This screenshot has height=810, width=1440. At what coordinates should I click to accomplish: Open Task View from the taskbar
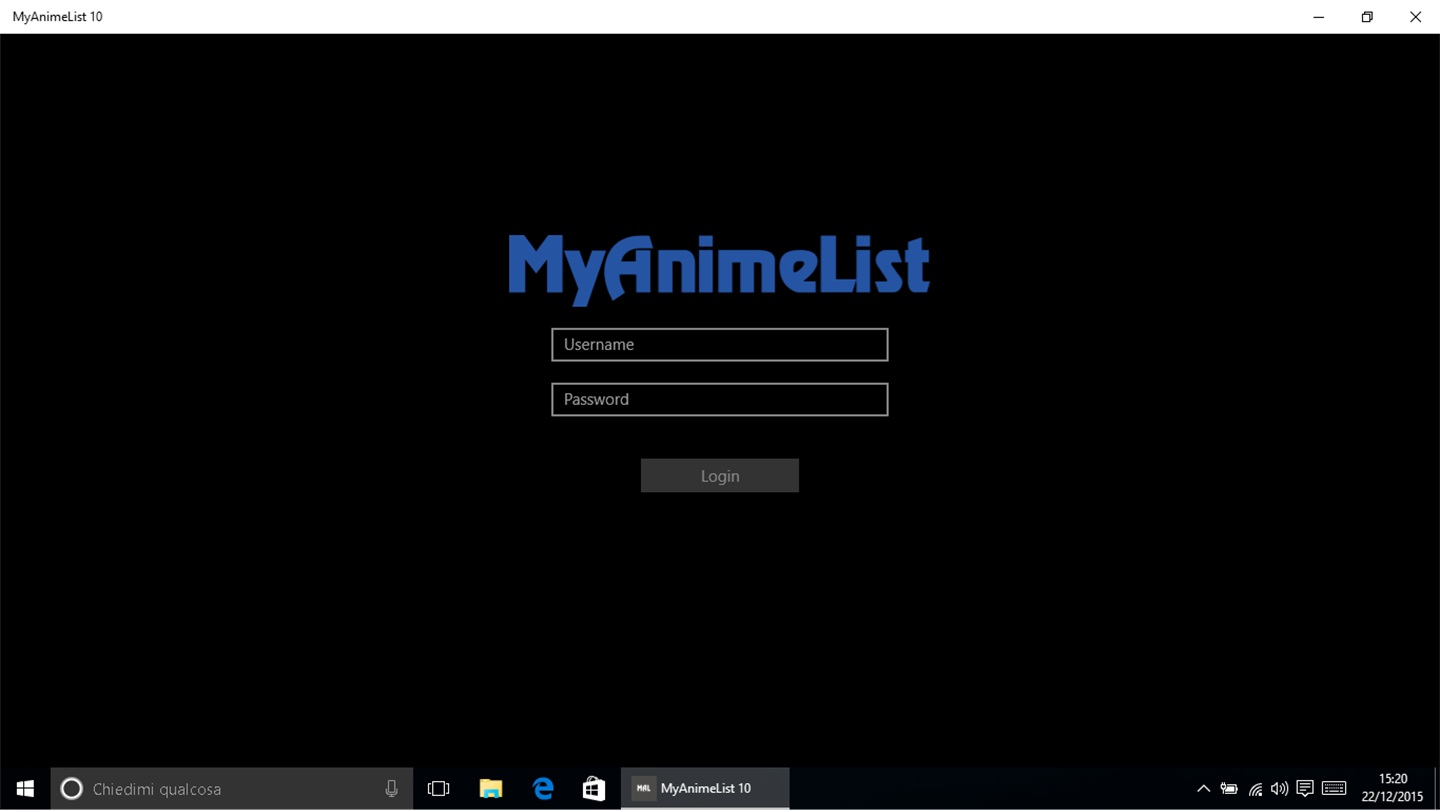point(438,789)
